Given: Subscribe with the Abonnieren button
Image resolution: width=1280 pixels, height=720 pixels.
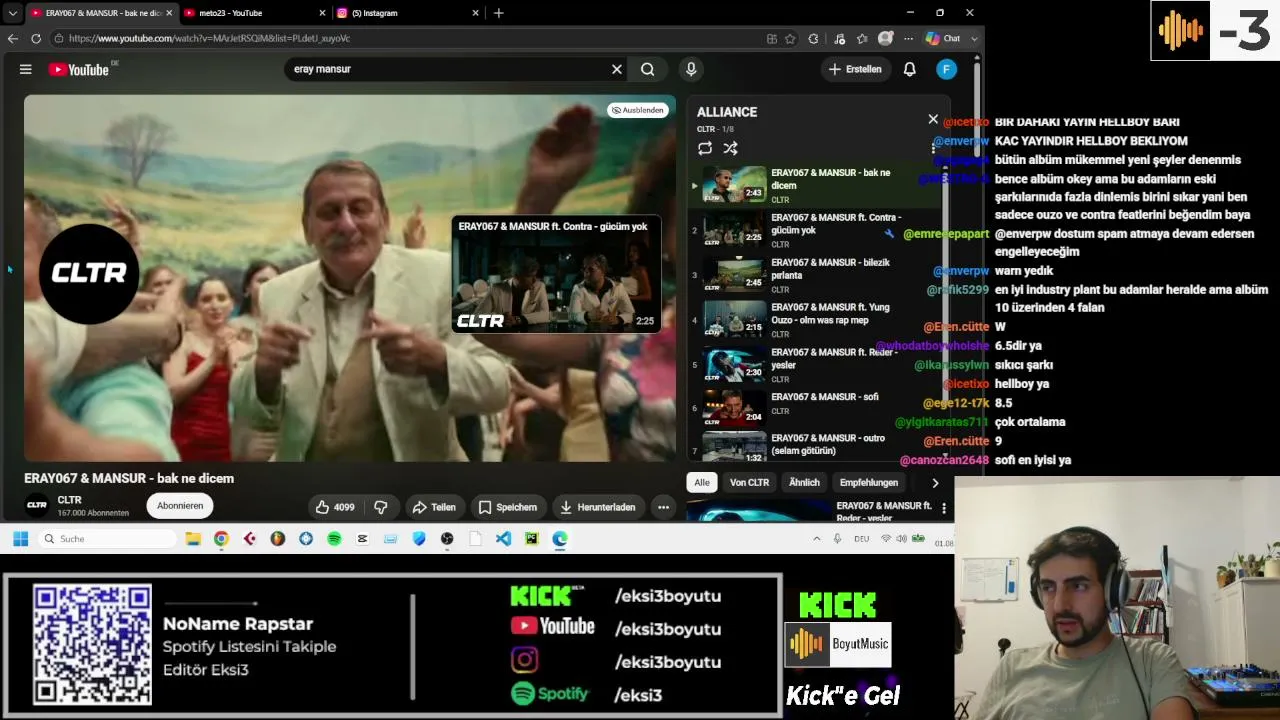Looking at the screenshot, I should pyautogui.click(x=180, y=506).
